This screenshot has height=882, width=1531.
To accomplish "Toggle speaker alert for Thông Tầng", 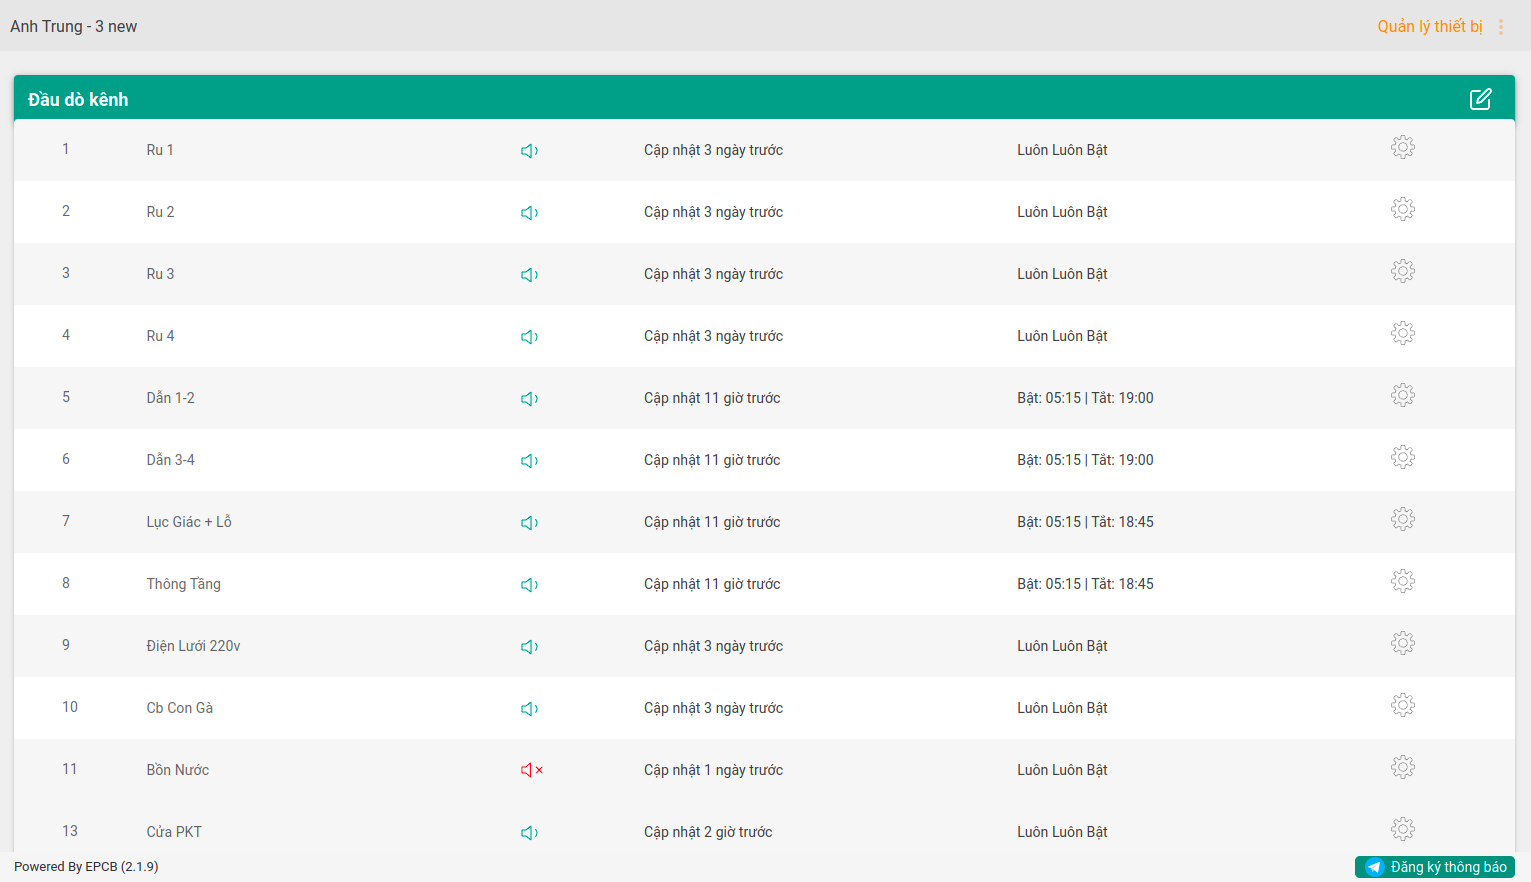I will coord(530,585).
